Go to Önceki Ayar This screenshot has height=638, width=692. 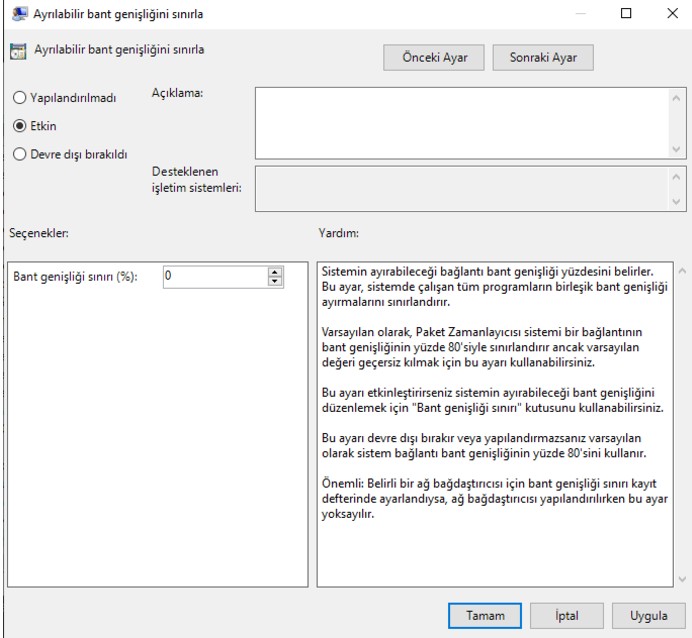433,57
